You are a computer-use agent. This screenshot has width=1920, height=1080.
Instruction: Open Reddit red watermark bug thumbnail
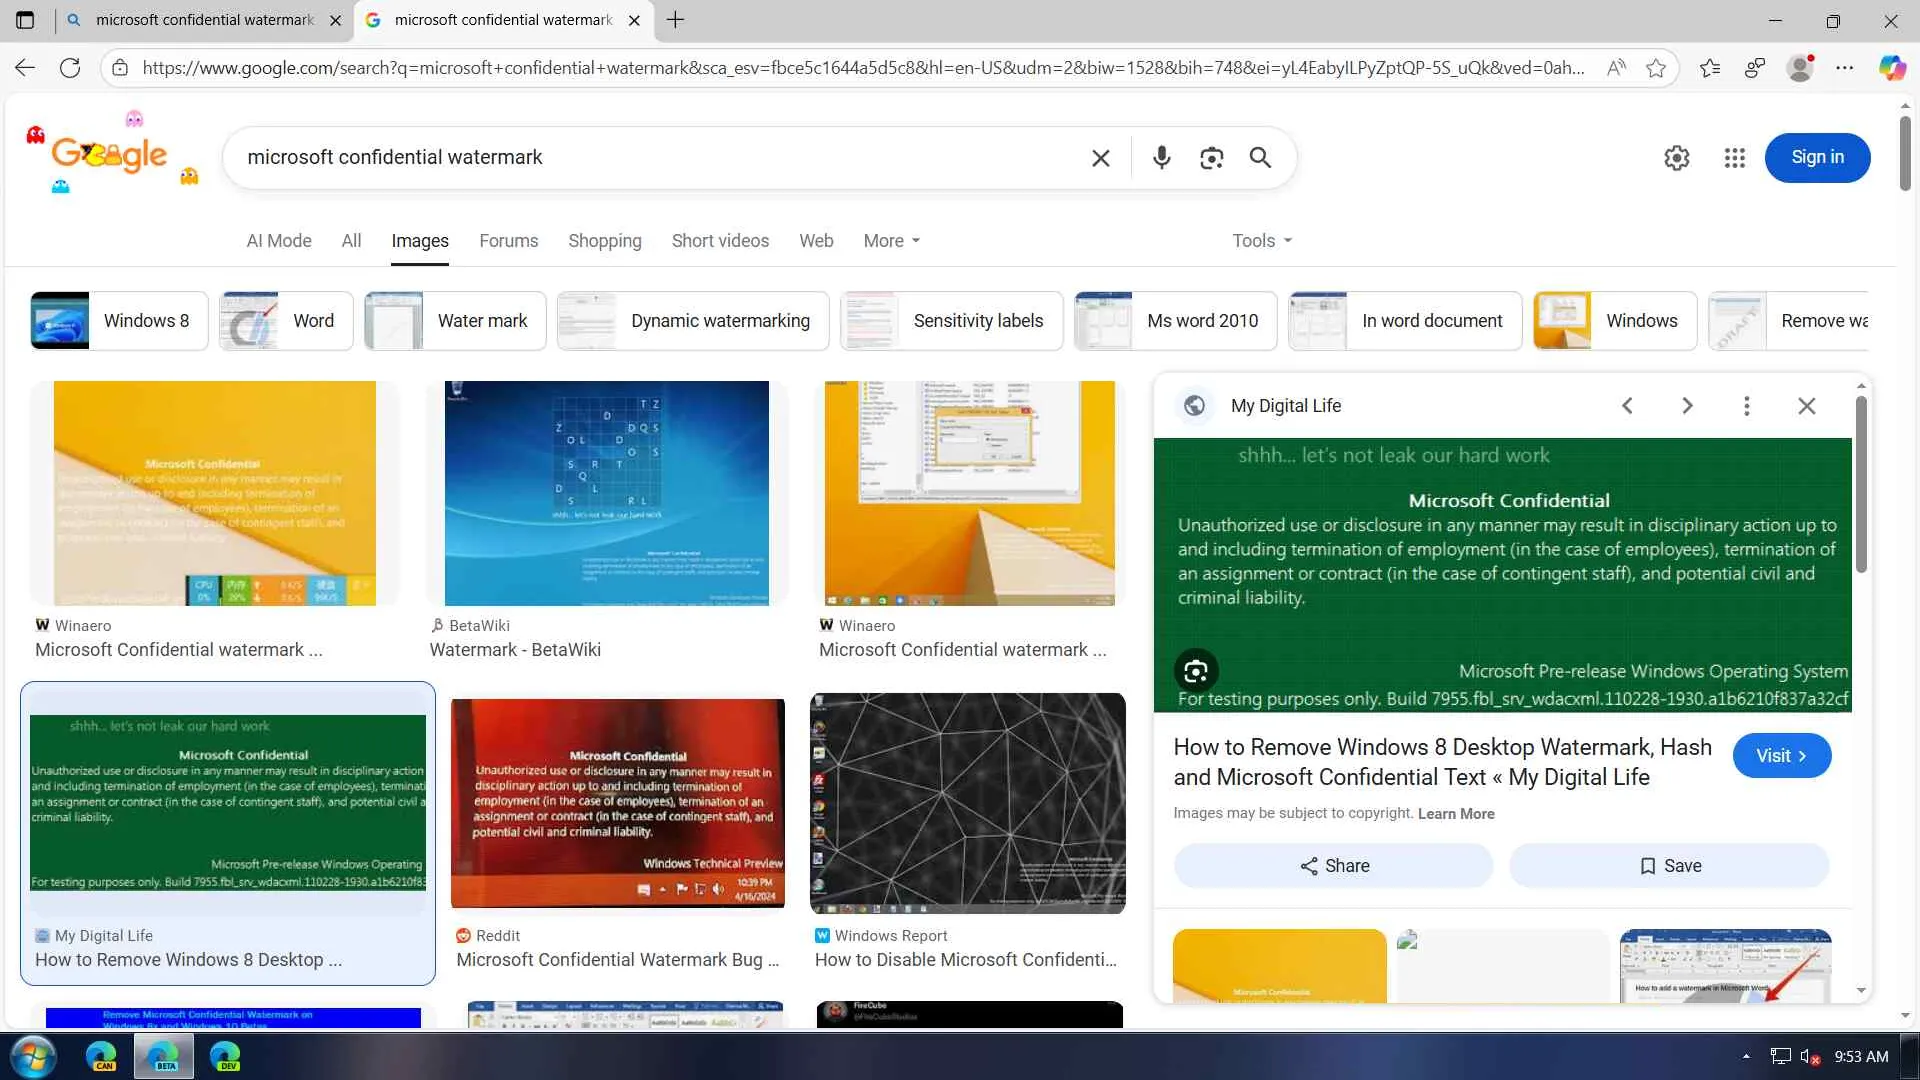tap(617, 803)
